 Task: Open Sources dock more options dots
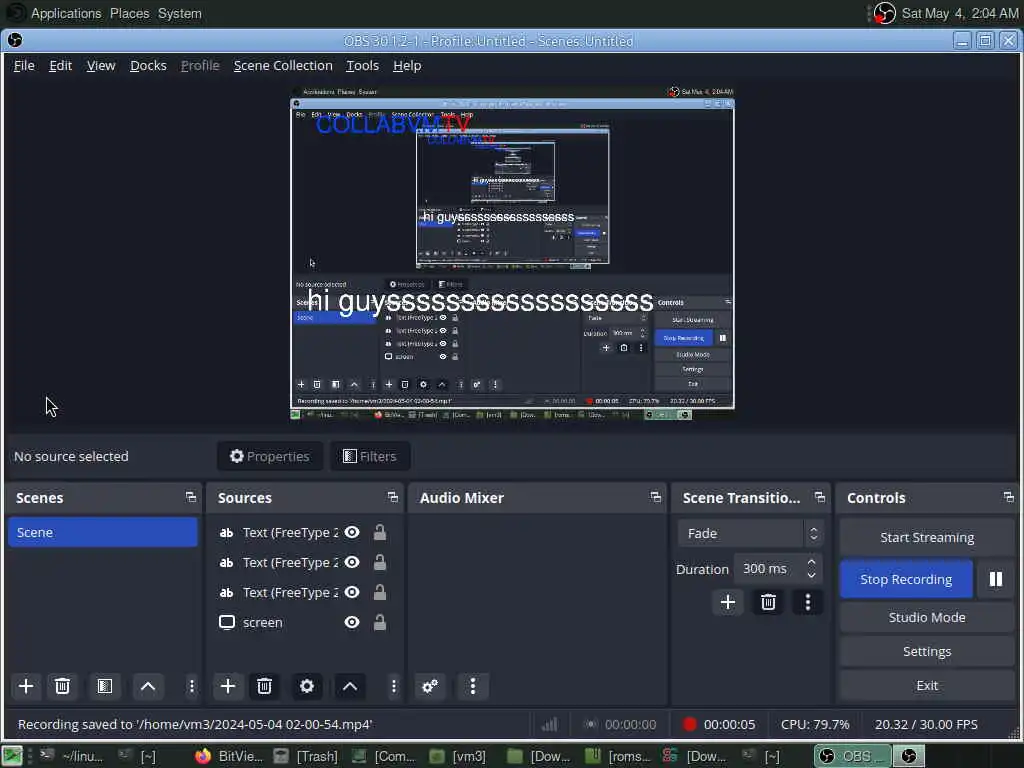[393, 686]
